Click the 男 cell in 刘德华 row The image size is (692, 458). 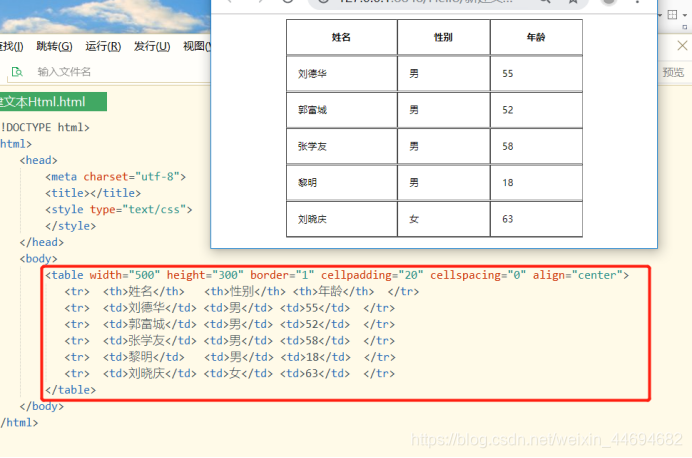tap(444, 74)
